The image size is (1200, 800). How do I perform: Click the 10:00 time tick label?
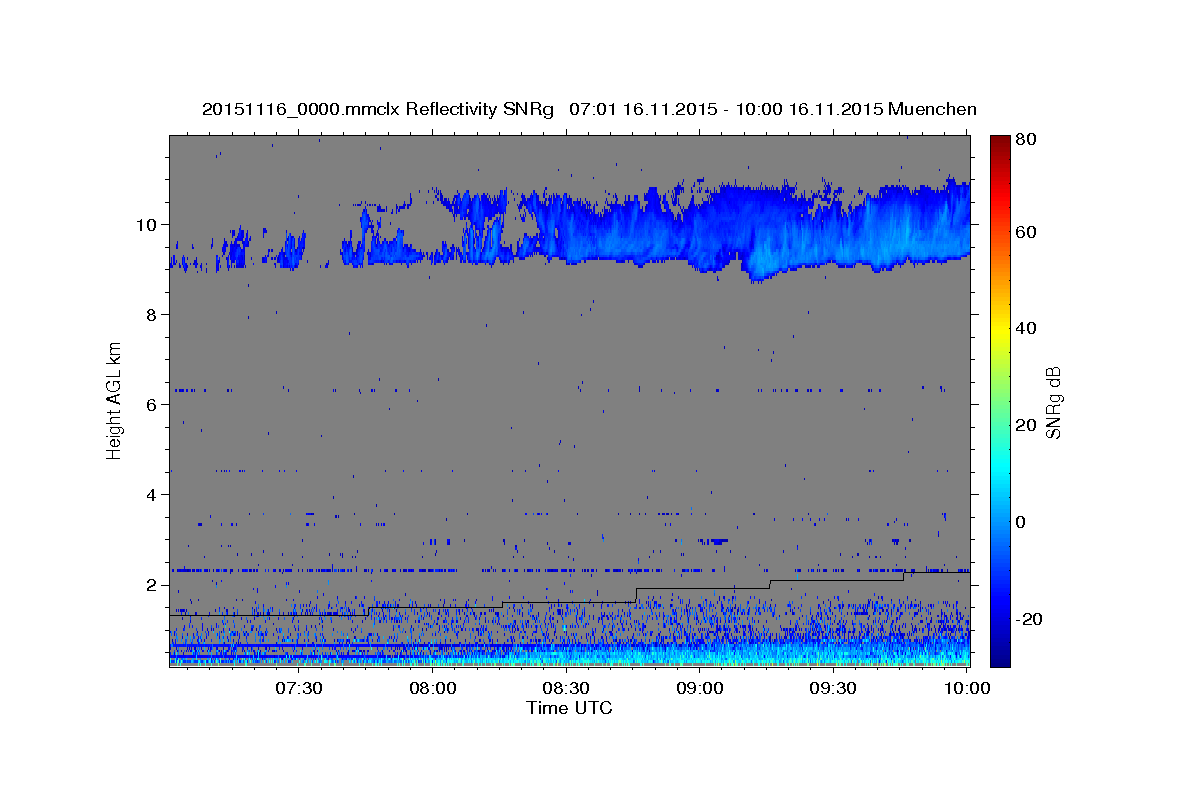click(967, 688)
